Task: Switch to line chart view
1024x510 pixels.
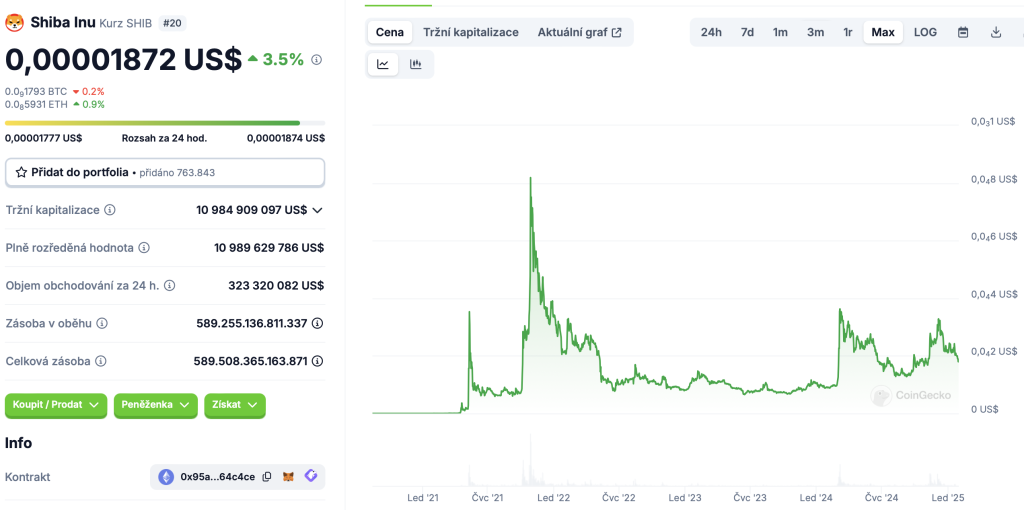Action: coord(383,64)
